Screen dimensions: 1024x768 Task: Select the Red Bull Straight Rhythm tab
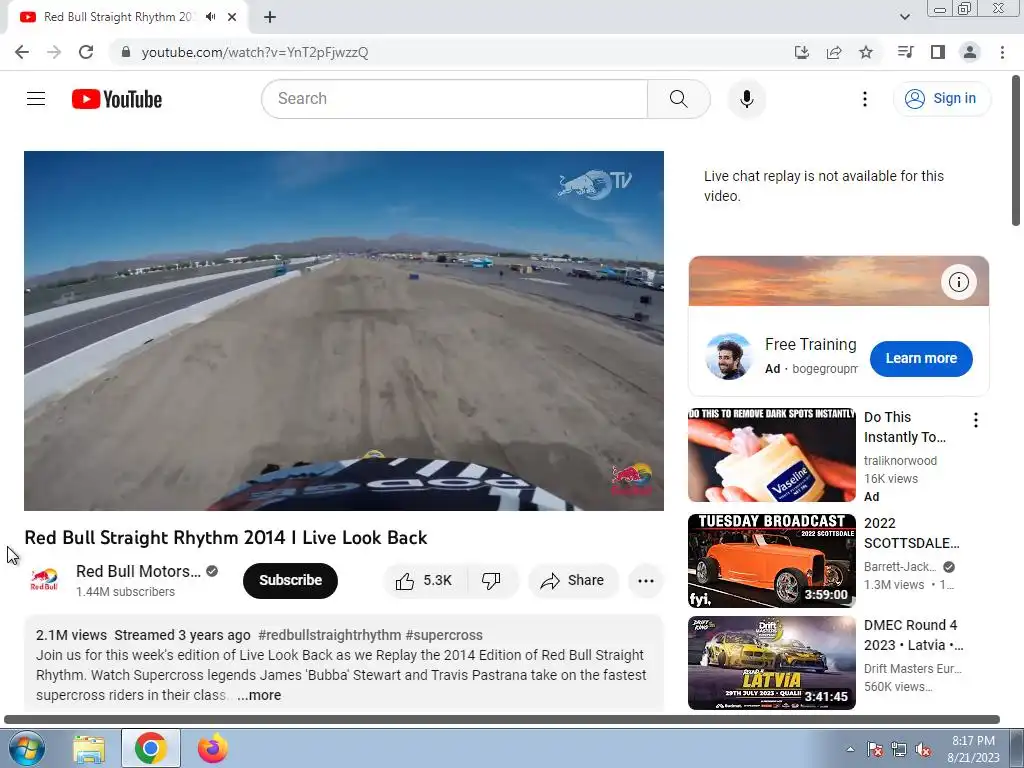coord(118,17)
